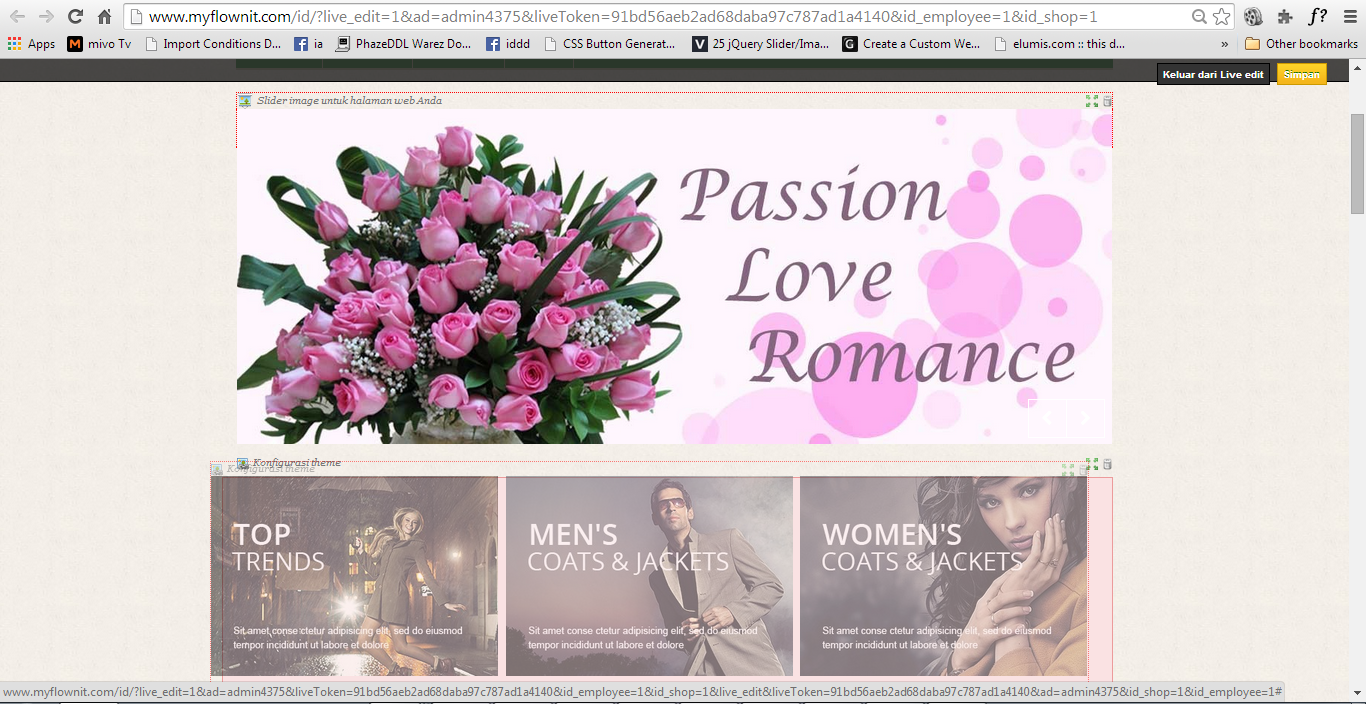The image size is (1366, 704).
Task: Open the WOMEN'S COATS & JACKETS banner
Action: [x=943, y=576]
